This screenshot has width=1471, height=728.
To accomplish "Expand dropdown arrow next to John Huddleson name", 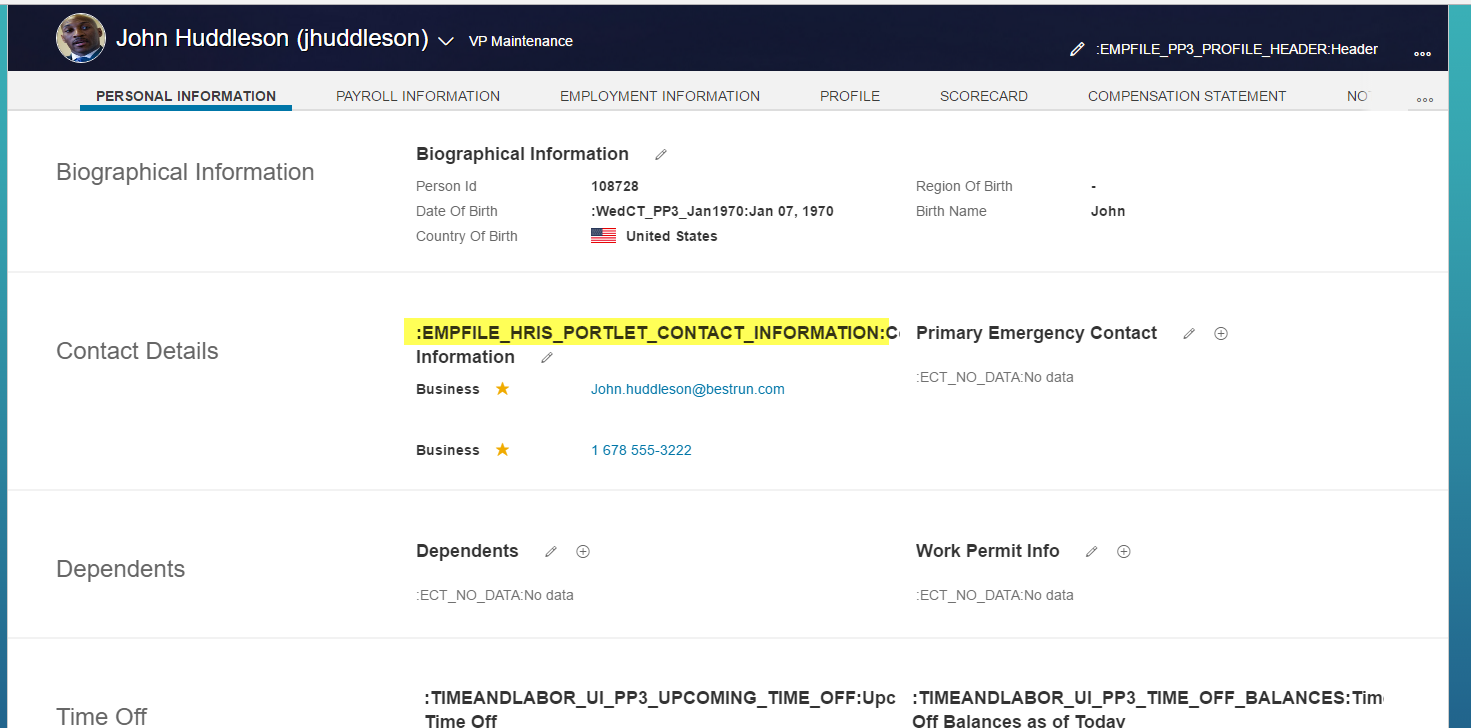I will [x=447, y=41].
